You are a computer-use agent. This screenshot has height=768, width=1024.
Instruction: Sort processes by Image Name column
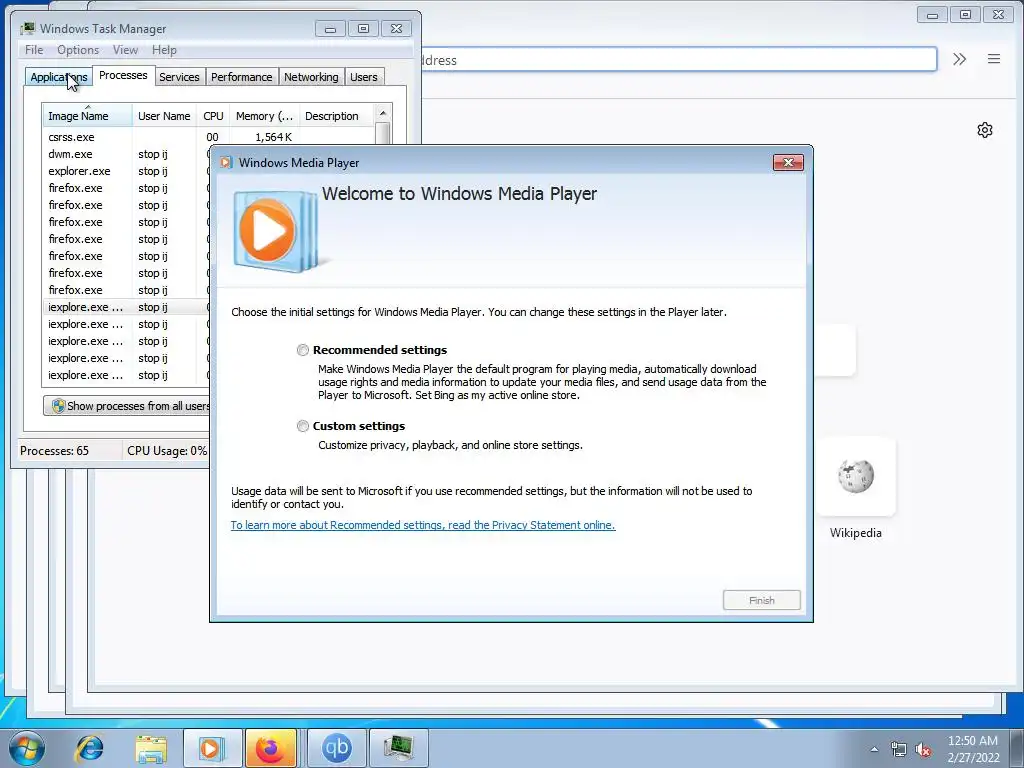click(88, 116)
